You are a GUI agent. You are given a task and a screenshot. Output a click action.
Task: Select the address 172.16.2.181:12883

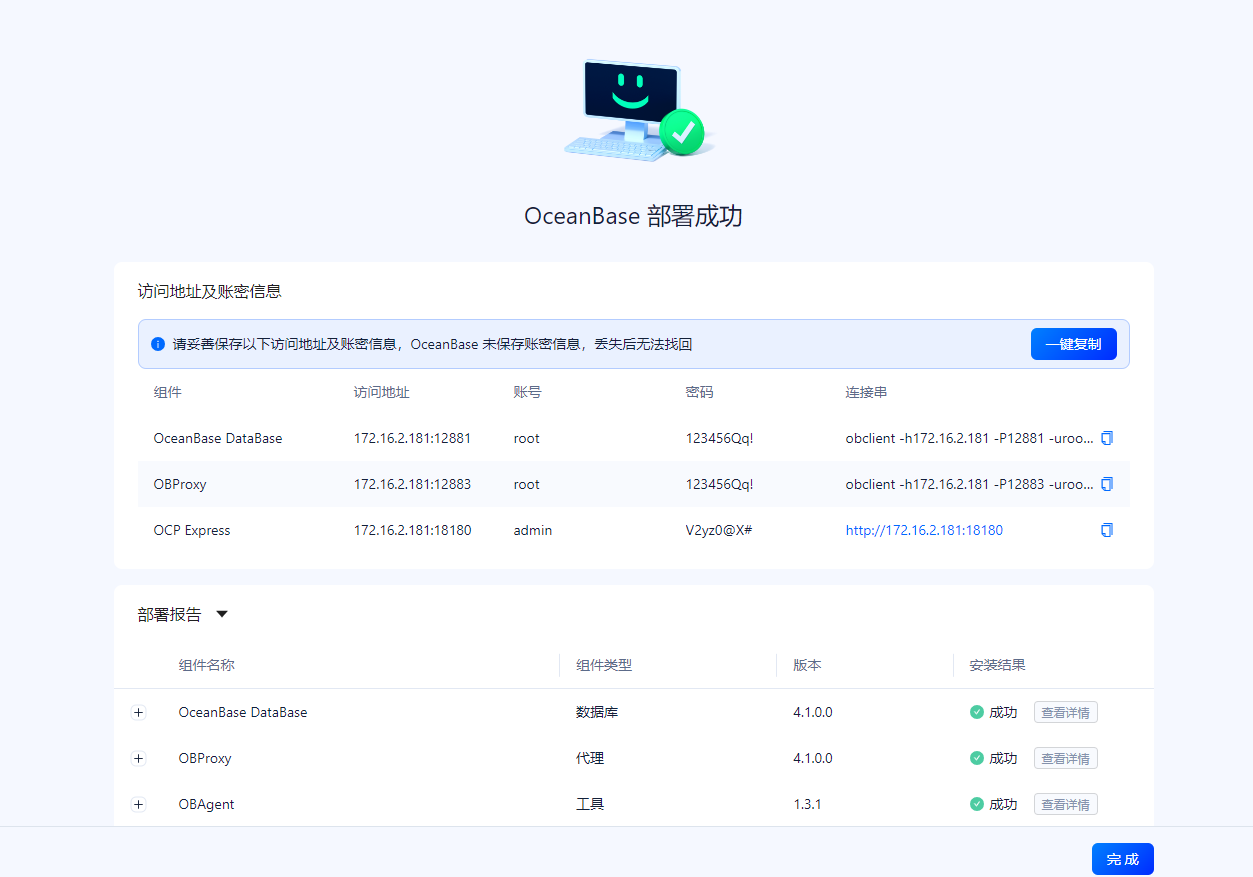(412, 484)
